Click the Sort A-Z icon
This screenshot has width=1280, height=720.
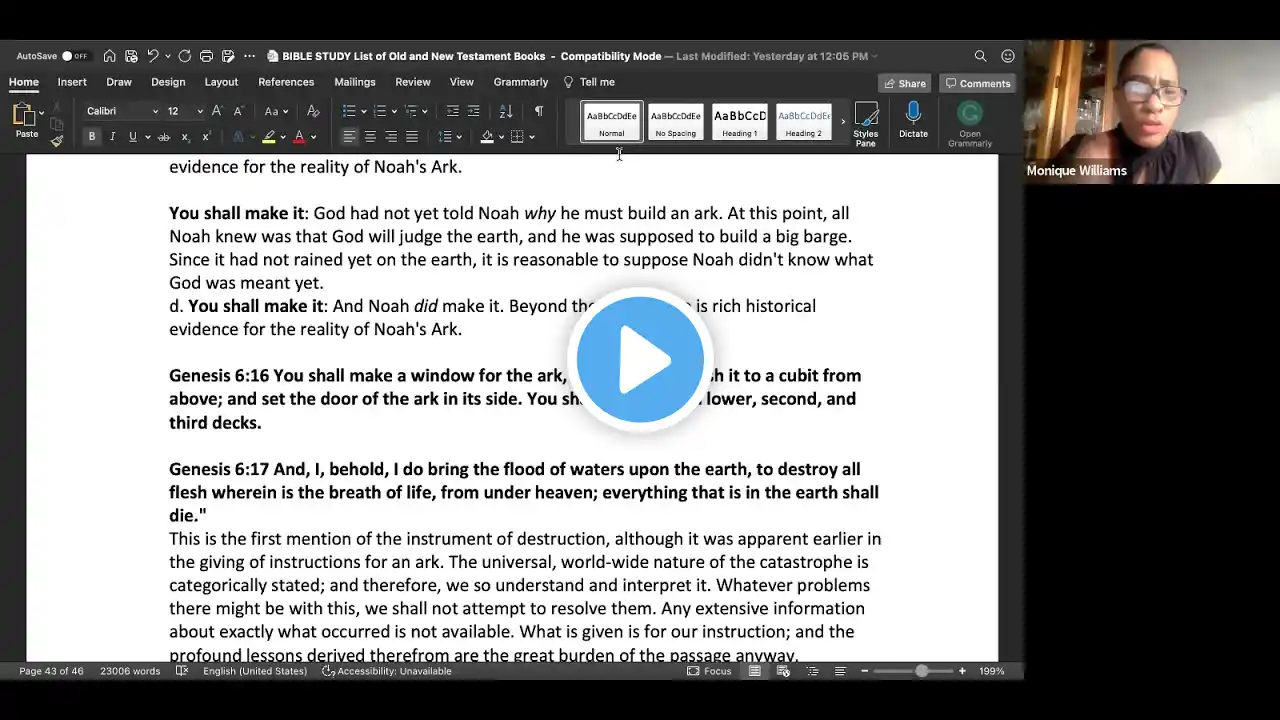[x=506, y=111]
